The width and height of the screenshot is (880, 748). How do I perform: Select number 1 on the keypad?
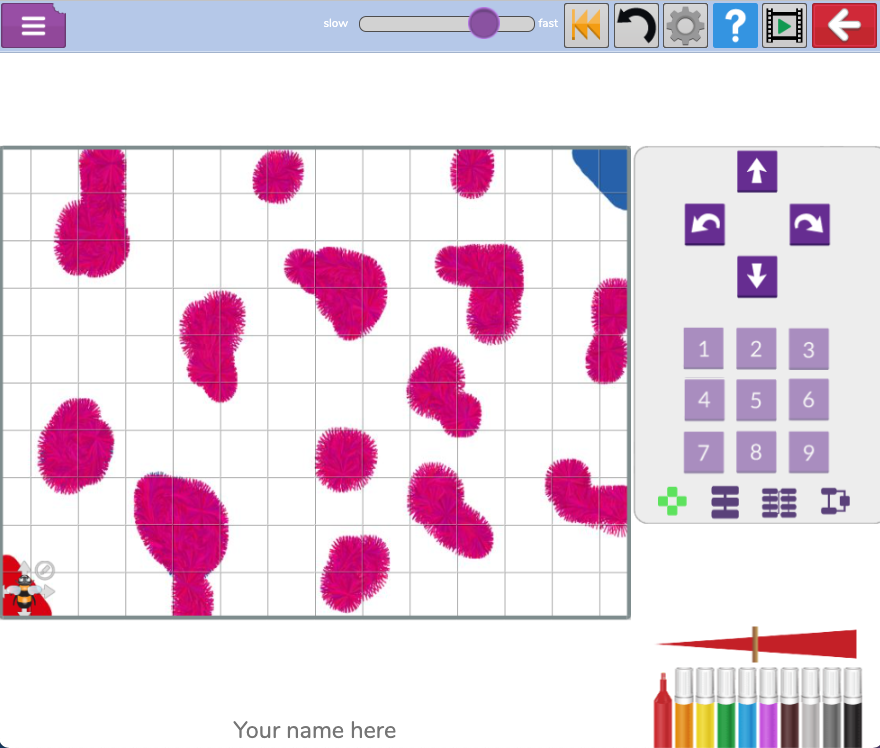[704, 348]
